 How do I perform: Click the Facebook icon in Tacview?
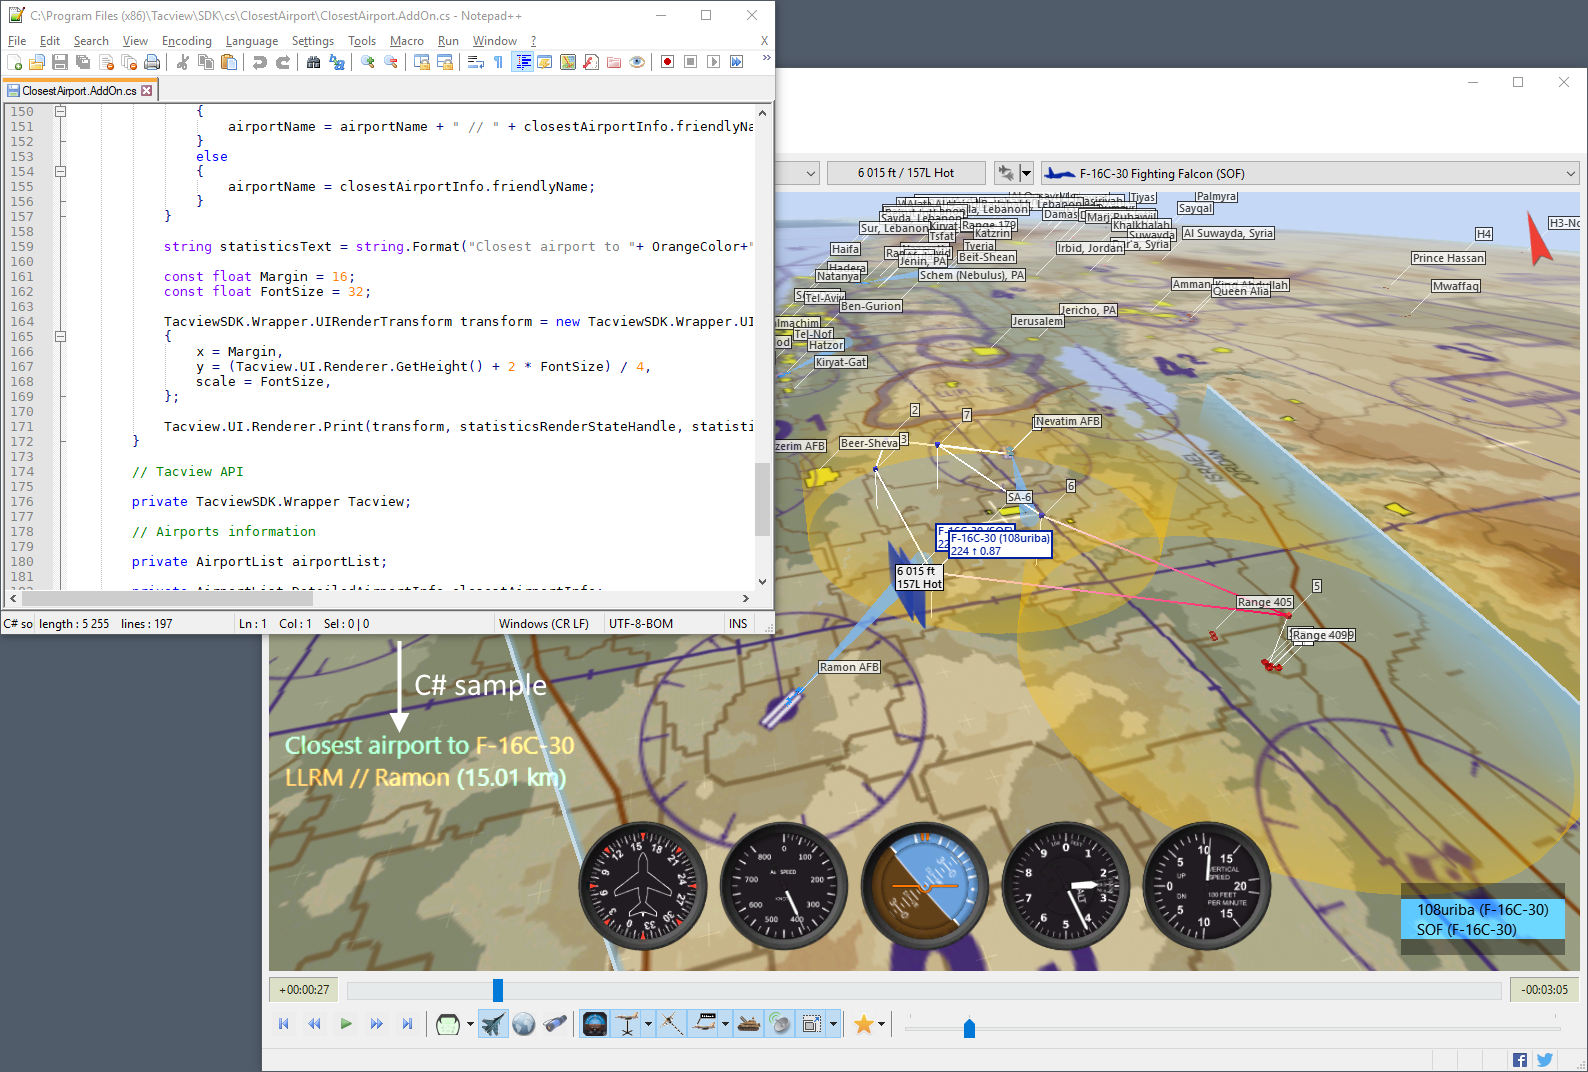pyautogui.click(x=1520, y=1060)
